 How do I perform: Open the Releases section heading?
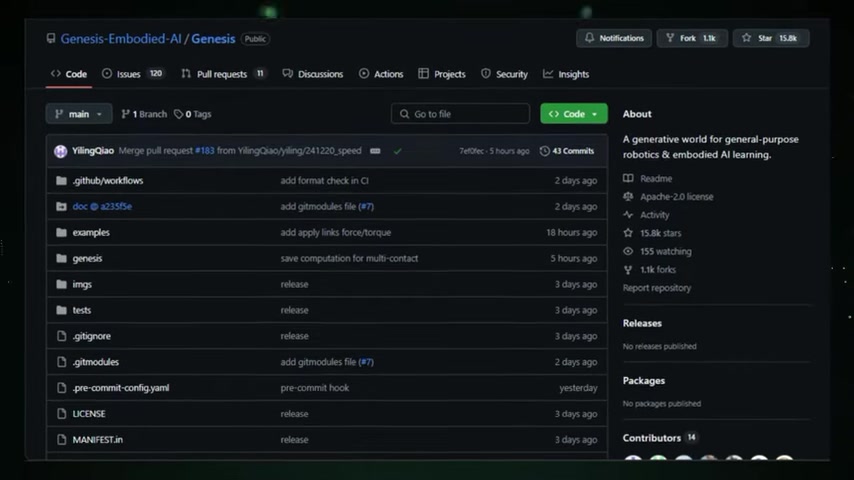click(x=642, y=323)
